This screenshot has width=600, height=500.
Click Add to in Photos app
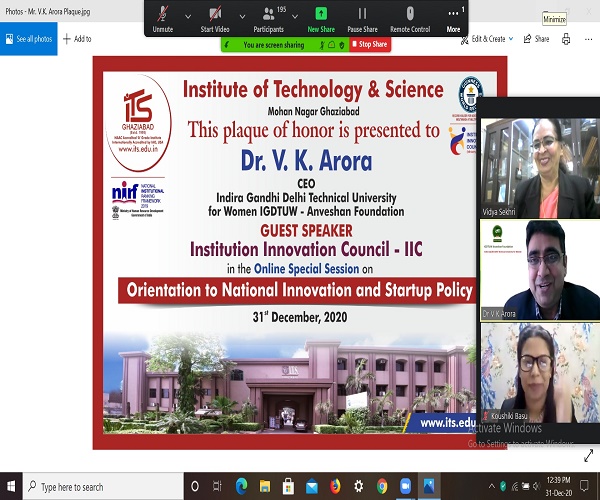click(77, 39)
